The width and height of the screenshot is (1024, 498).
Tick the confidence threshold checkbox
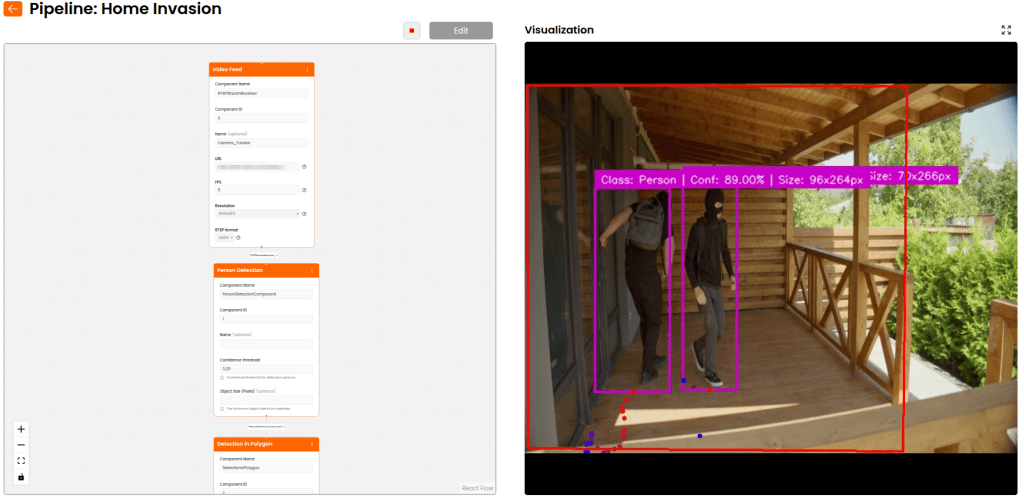click(x=222, y=377)
